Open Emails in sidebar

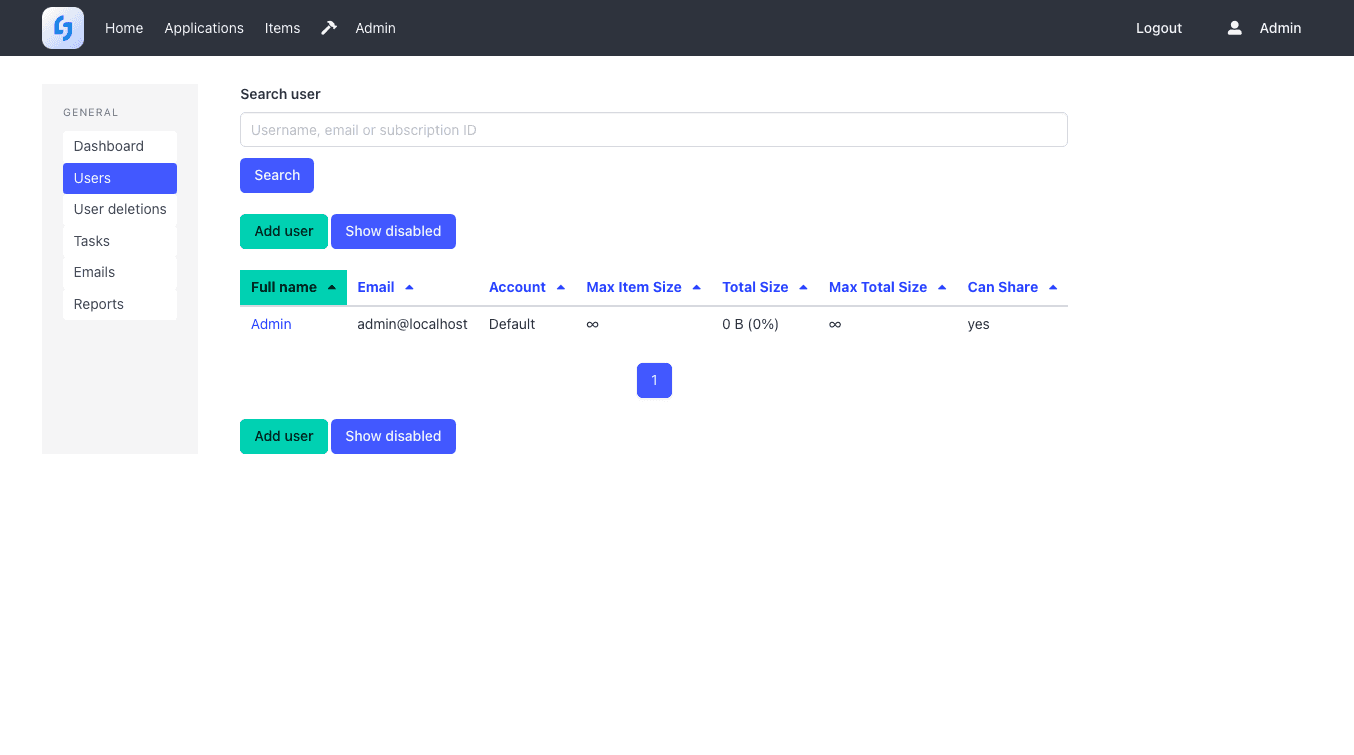[120, 272]
